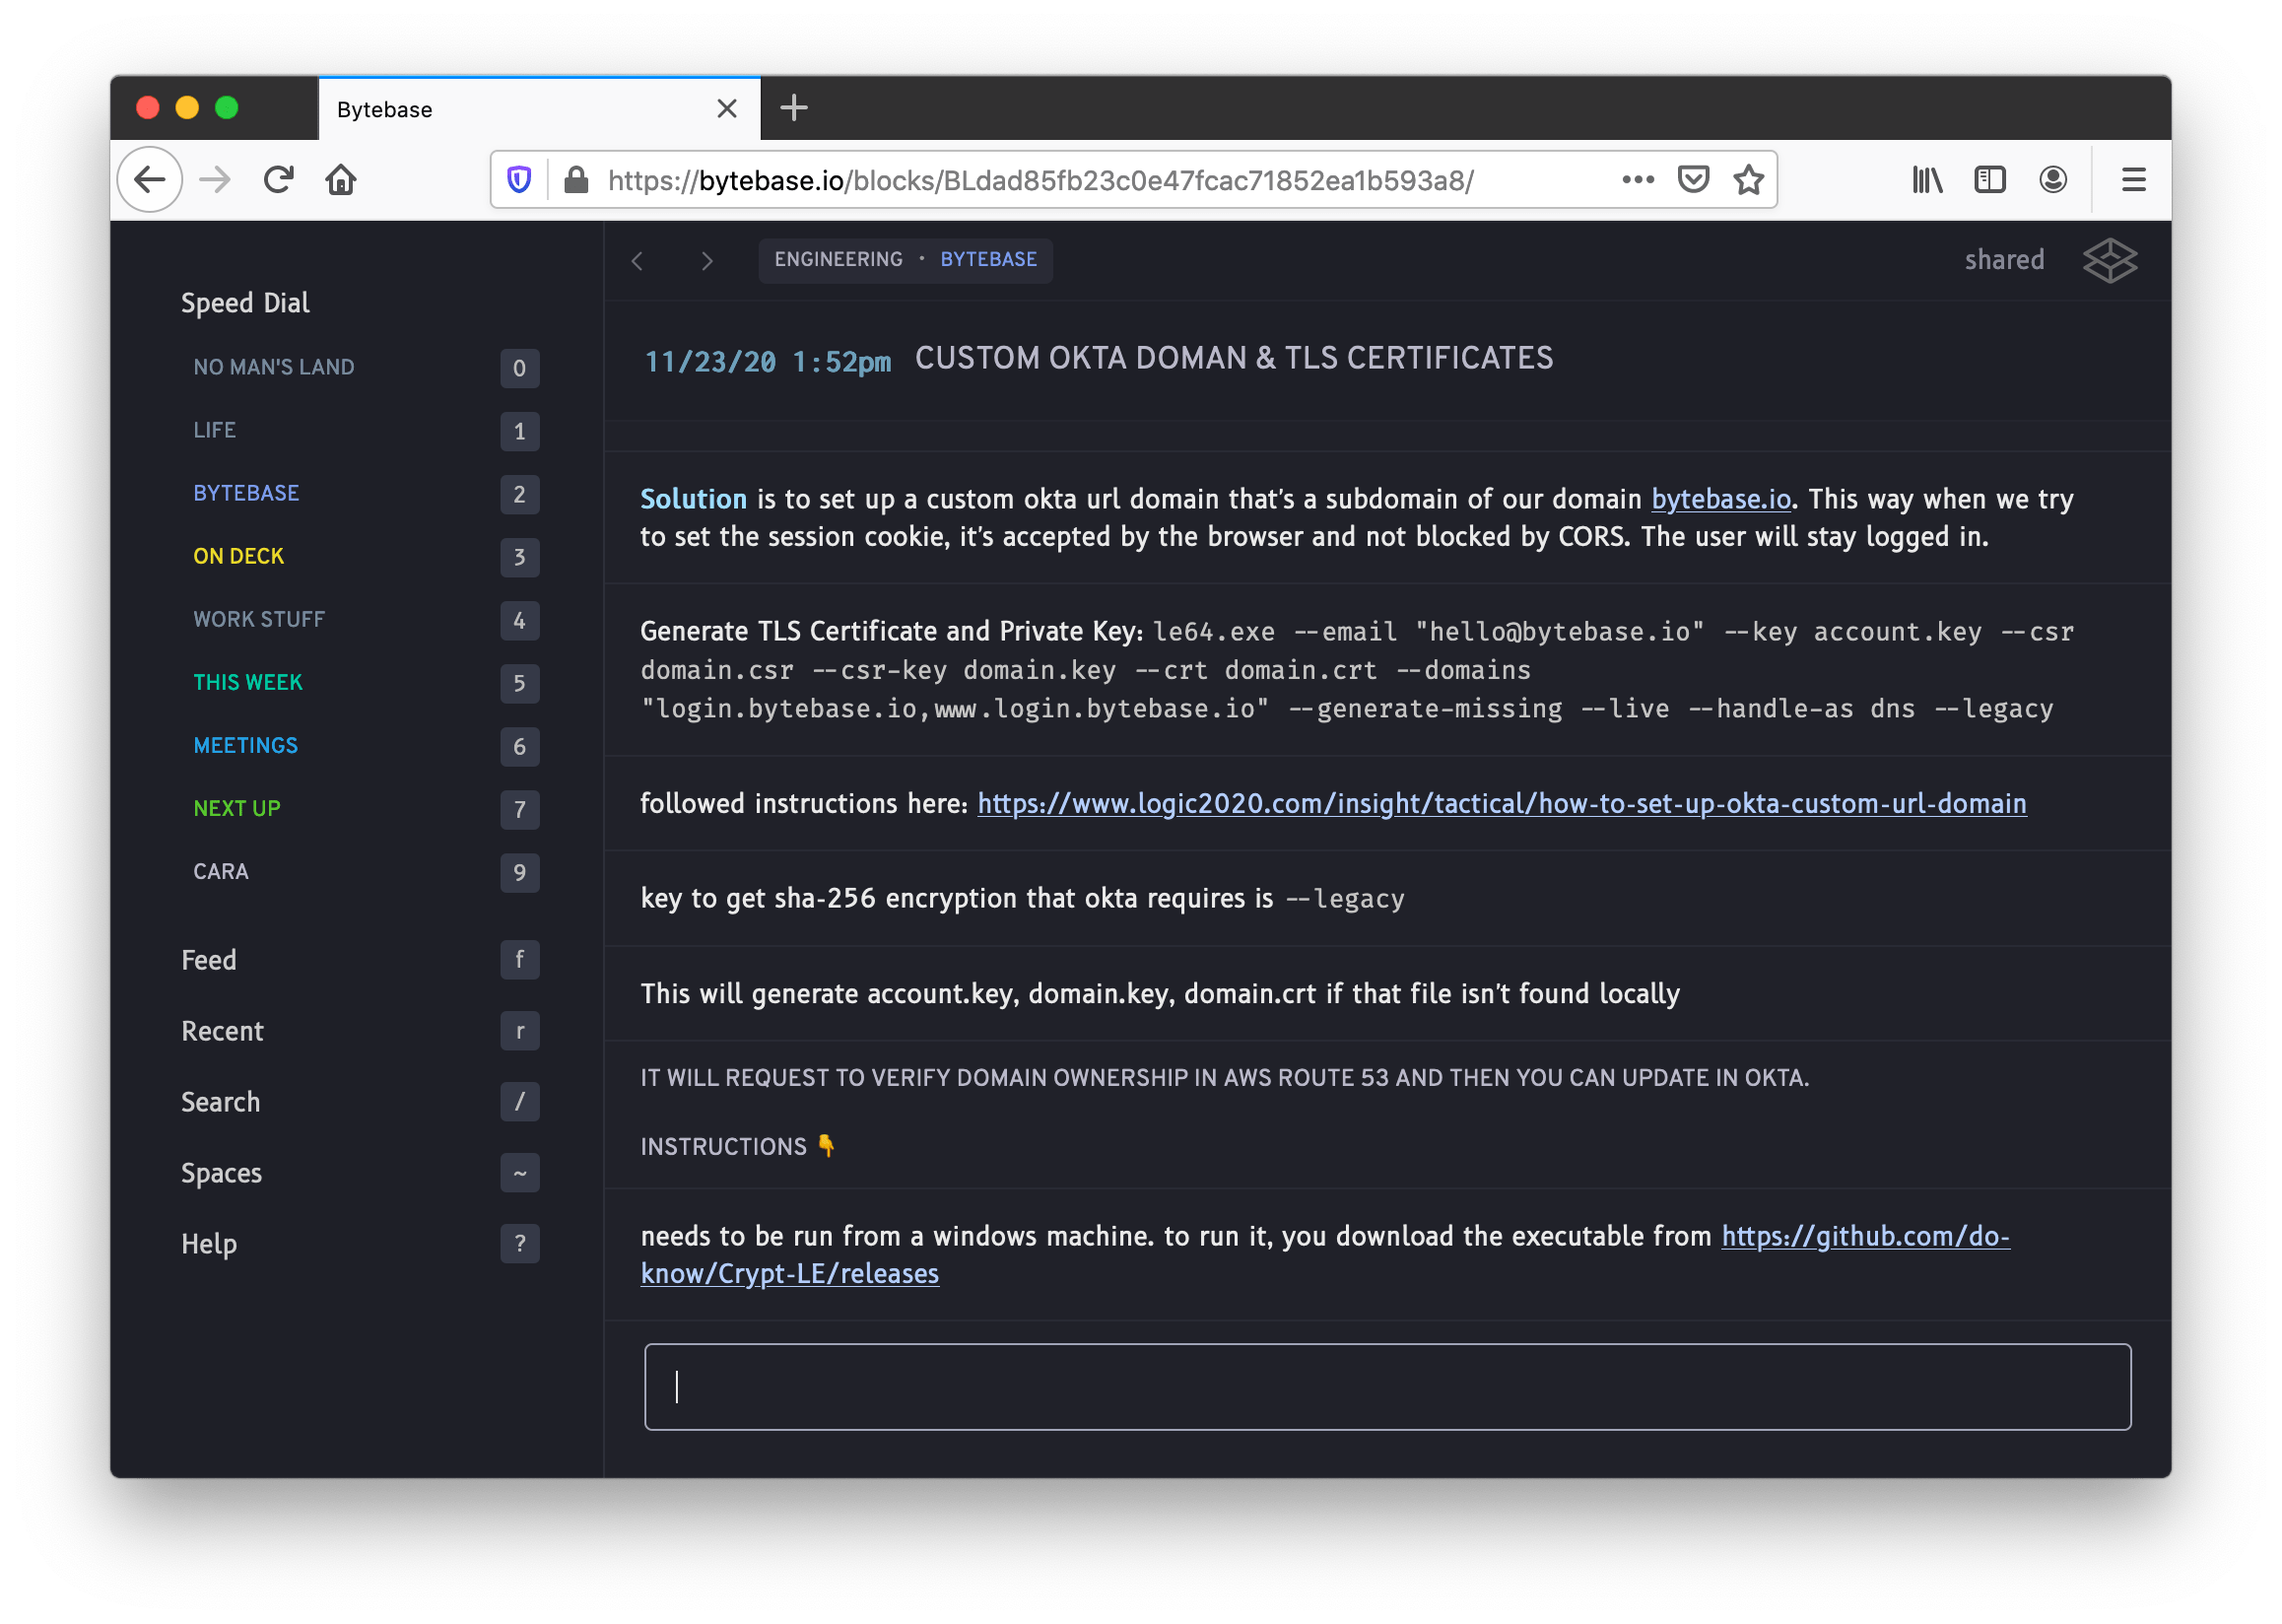Reload the current page
Viewport: 2282px width, 1624px height.
(279, 180)
